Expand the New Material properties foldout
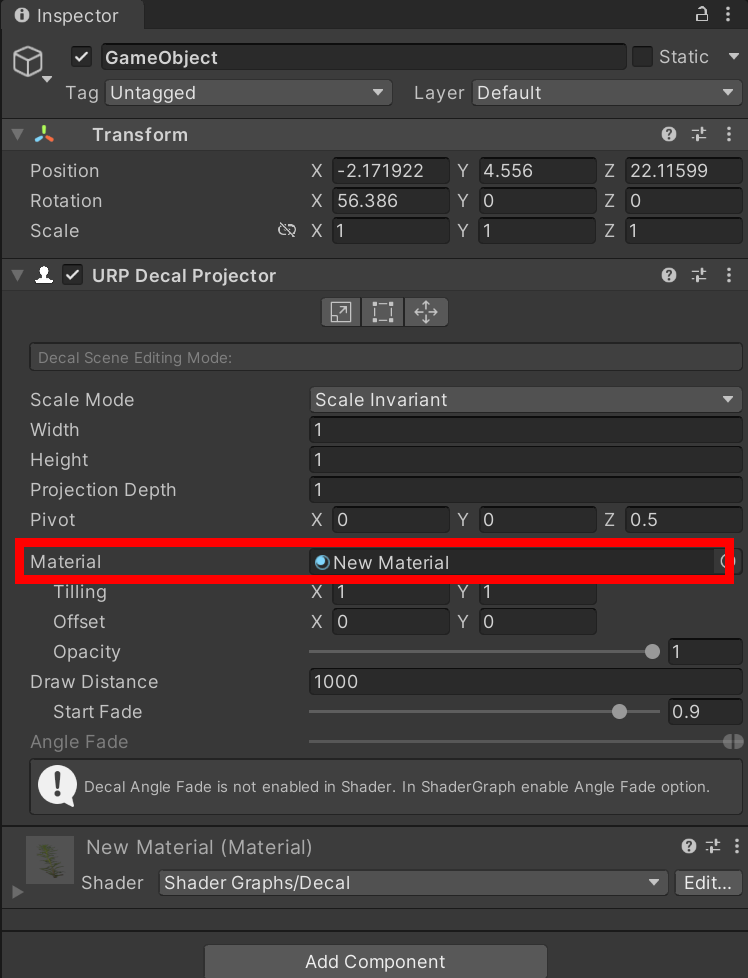 pos(17,892)
